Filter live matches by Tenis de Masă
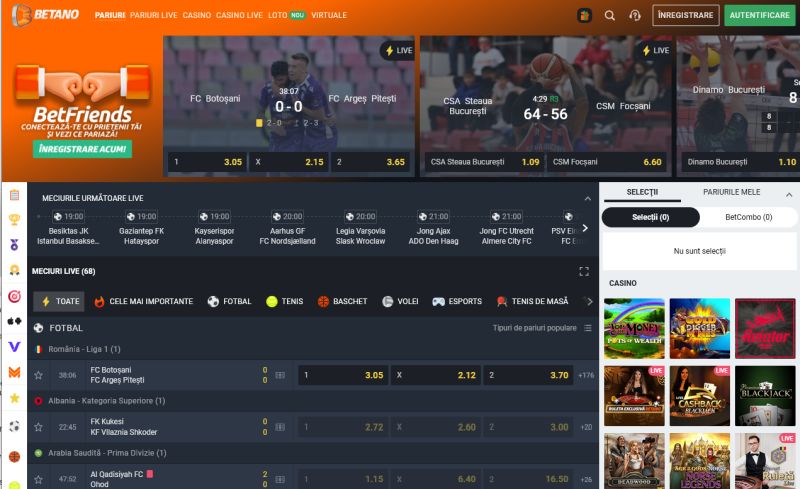This screenshot has height=489, width=800. tap(533, 302)
